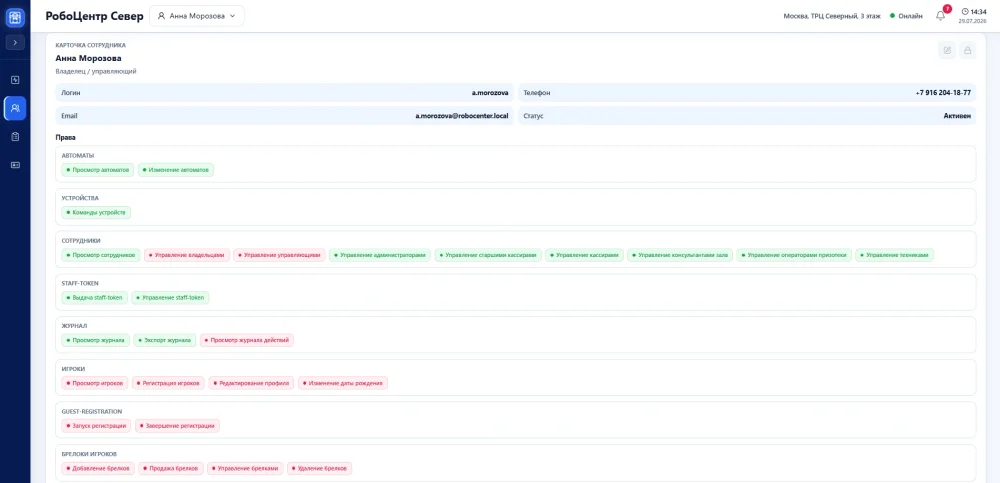This screenshot has height=483, width=1000.
Task: Click the status value Активен
Action: 957,116
